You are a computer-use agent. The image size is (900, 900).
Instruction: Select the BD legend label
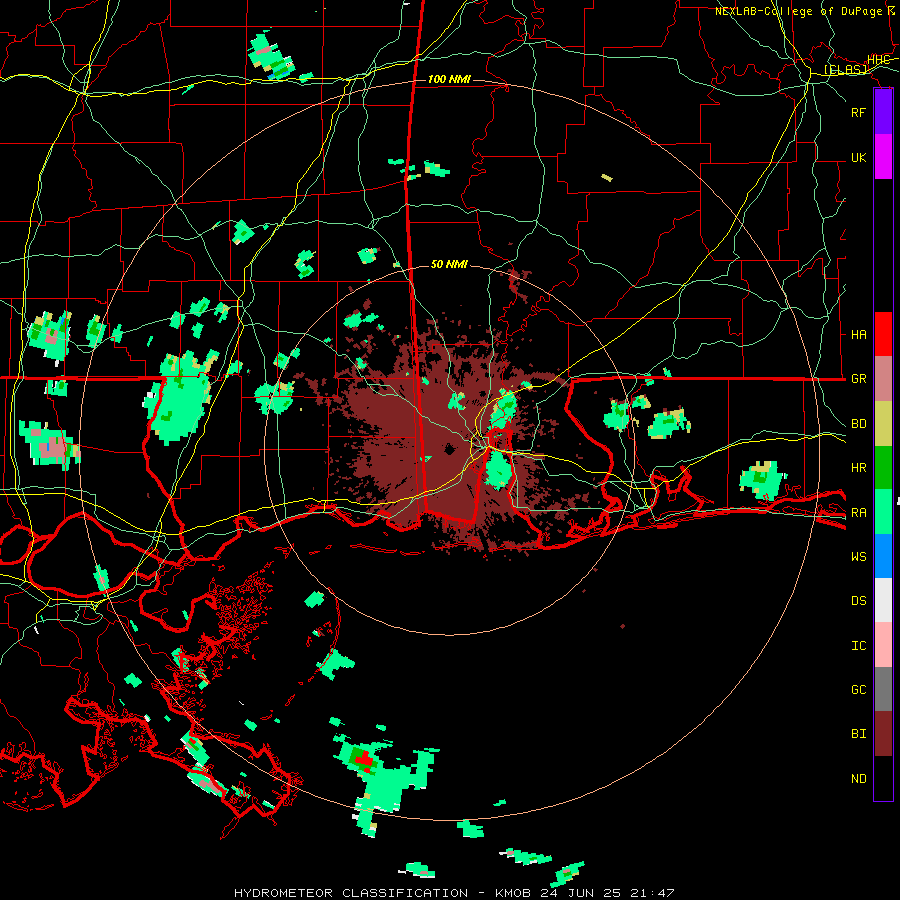858,424
